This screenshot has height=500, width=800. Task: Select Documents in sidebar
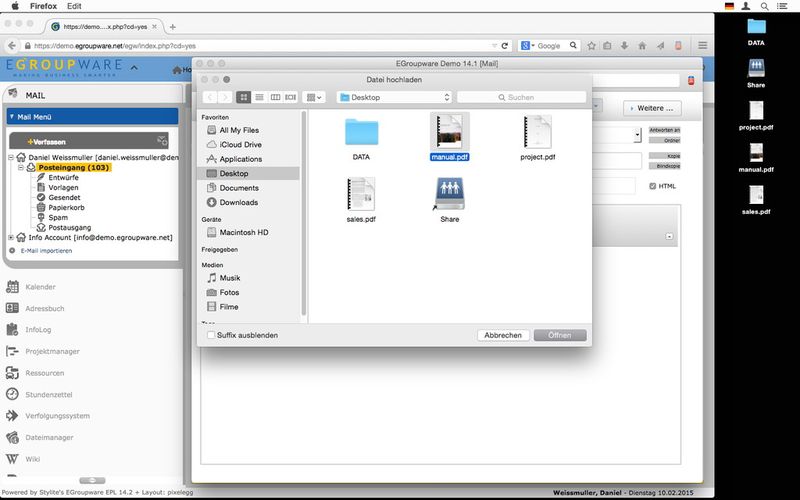[239, 188]
